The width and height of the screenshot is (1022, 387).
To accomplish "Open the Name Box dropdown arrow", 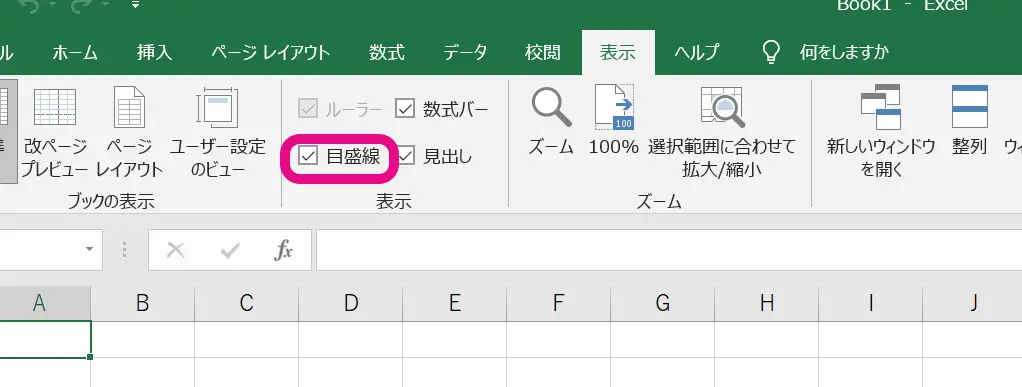I will pyautogui.click(x=89, y=250).
